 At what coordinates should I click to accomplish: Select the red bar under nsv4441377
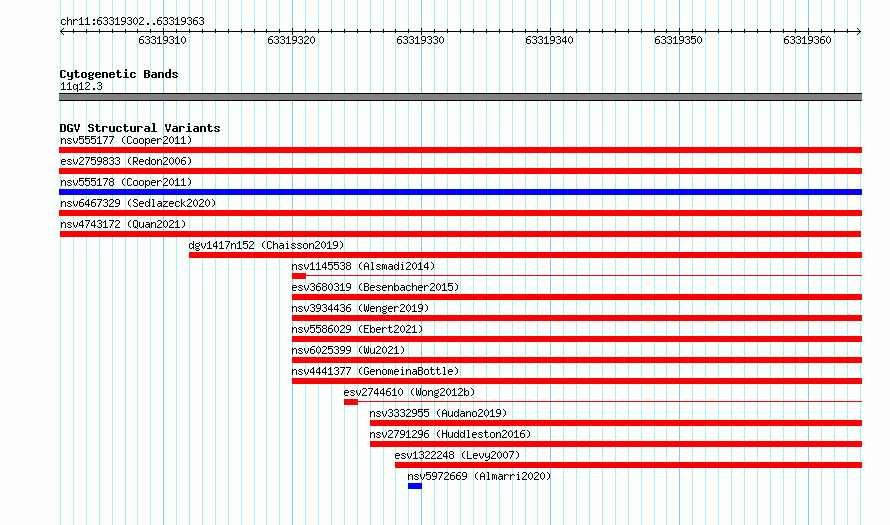click(x=577, y=381)
